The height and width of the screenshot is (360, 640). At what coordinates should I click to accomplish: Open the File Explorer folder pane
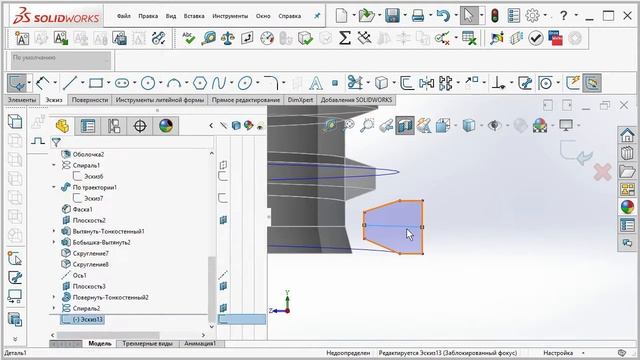pos(627,171)
